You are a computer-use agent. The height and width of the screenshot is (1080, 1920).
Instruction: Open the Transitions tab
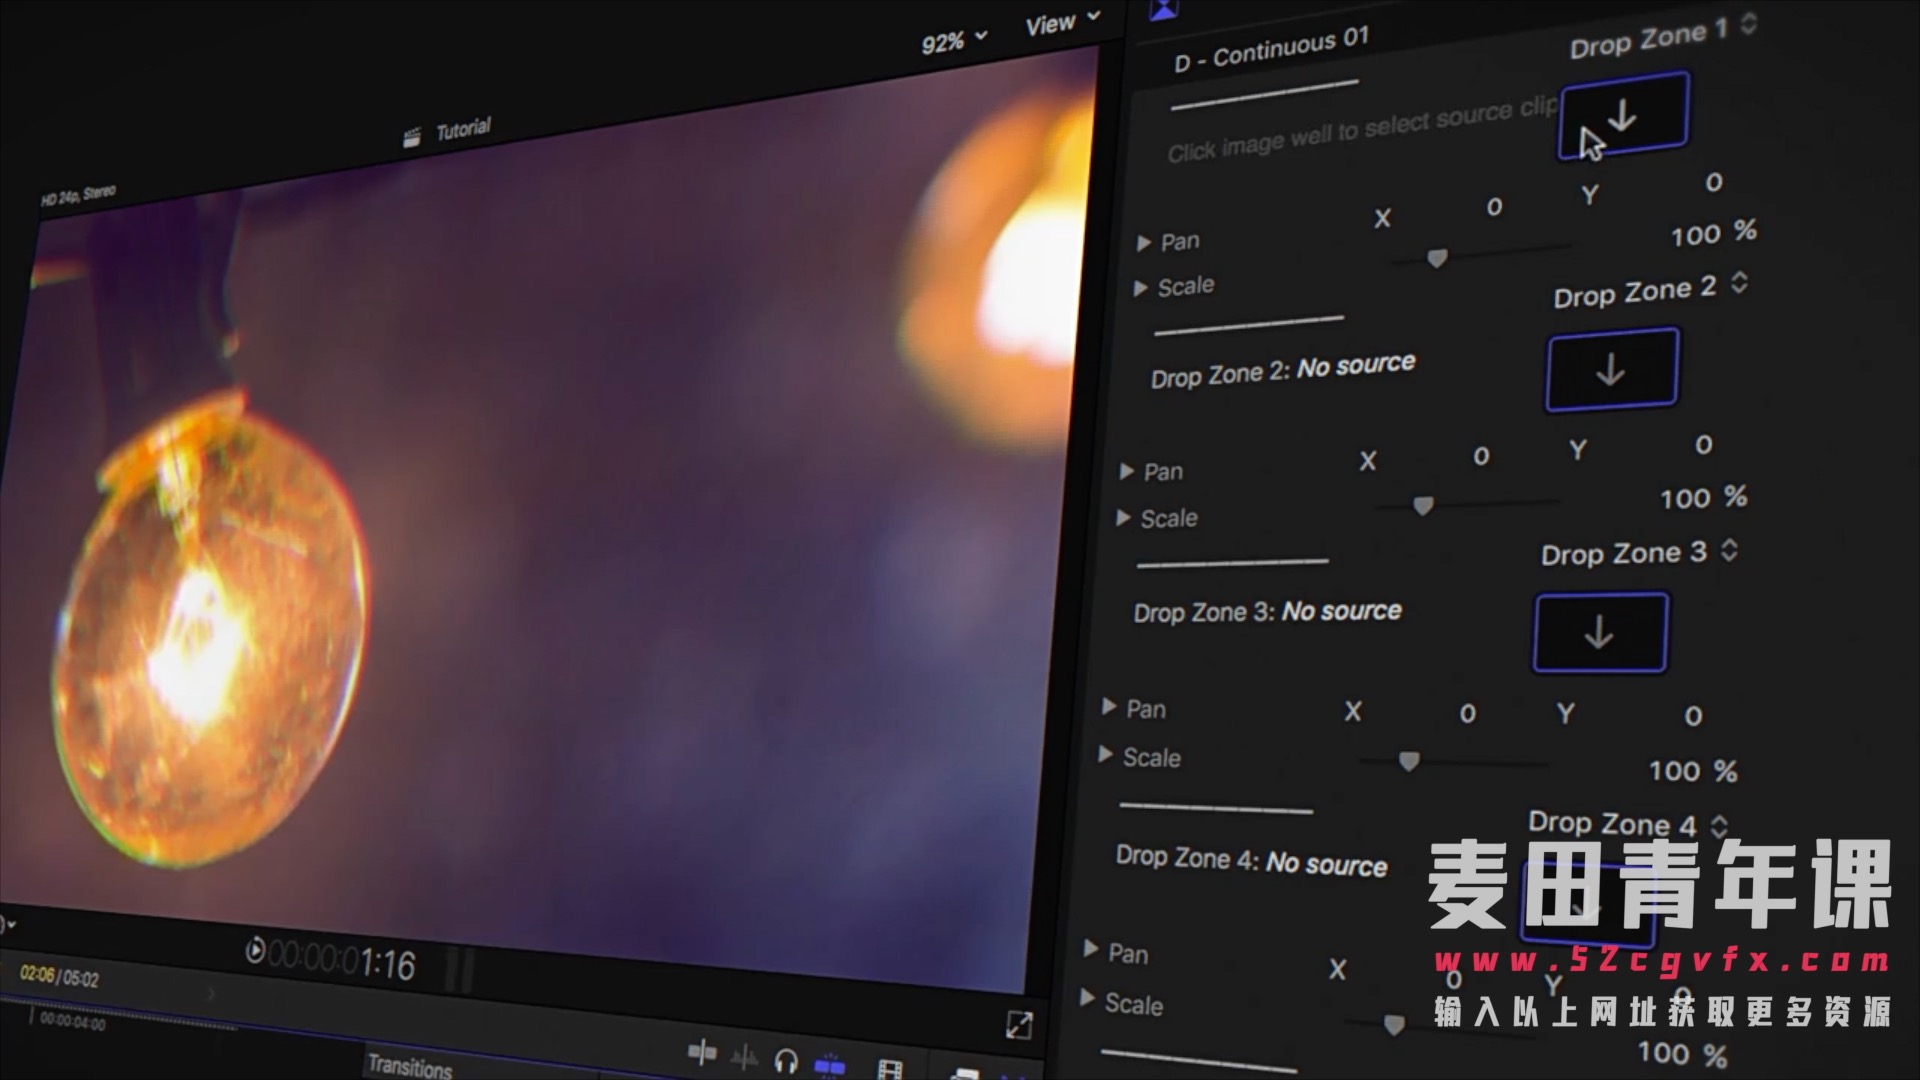pos(410,1066)
